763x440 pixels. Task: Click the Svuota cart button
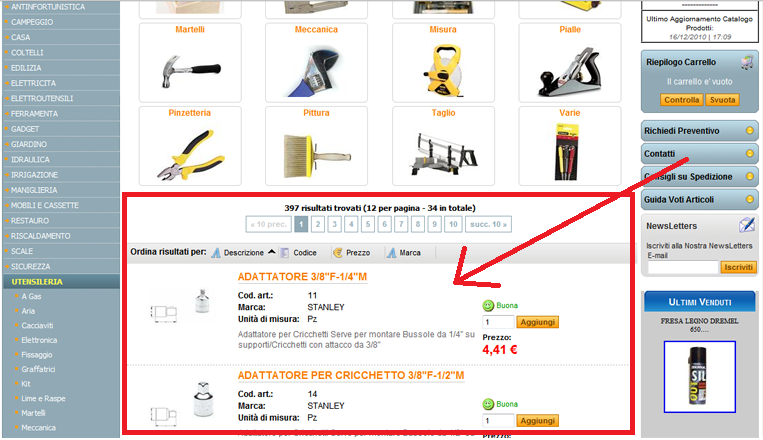coord(723,100)
